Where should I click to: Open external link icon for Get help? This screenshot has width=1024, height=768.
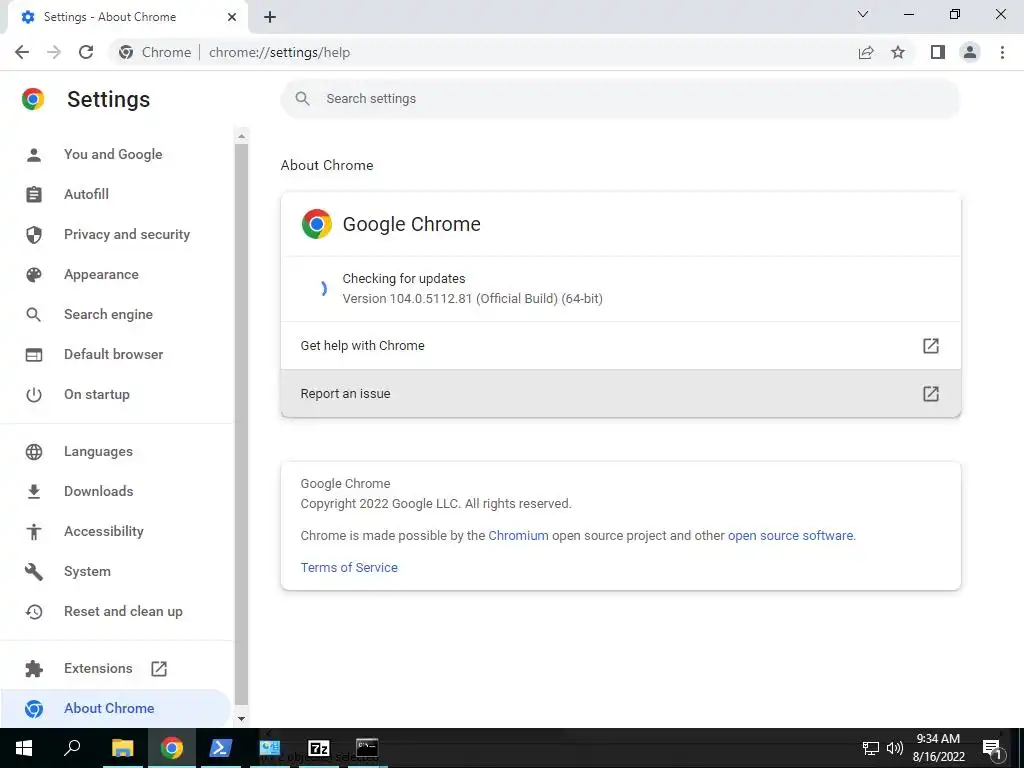931,345
